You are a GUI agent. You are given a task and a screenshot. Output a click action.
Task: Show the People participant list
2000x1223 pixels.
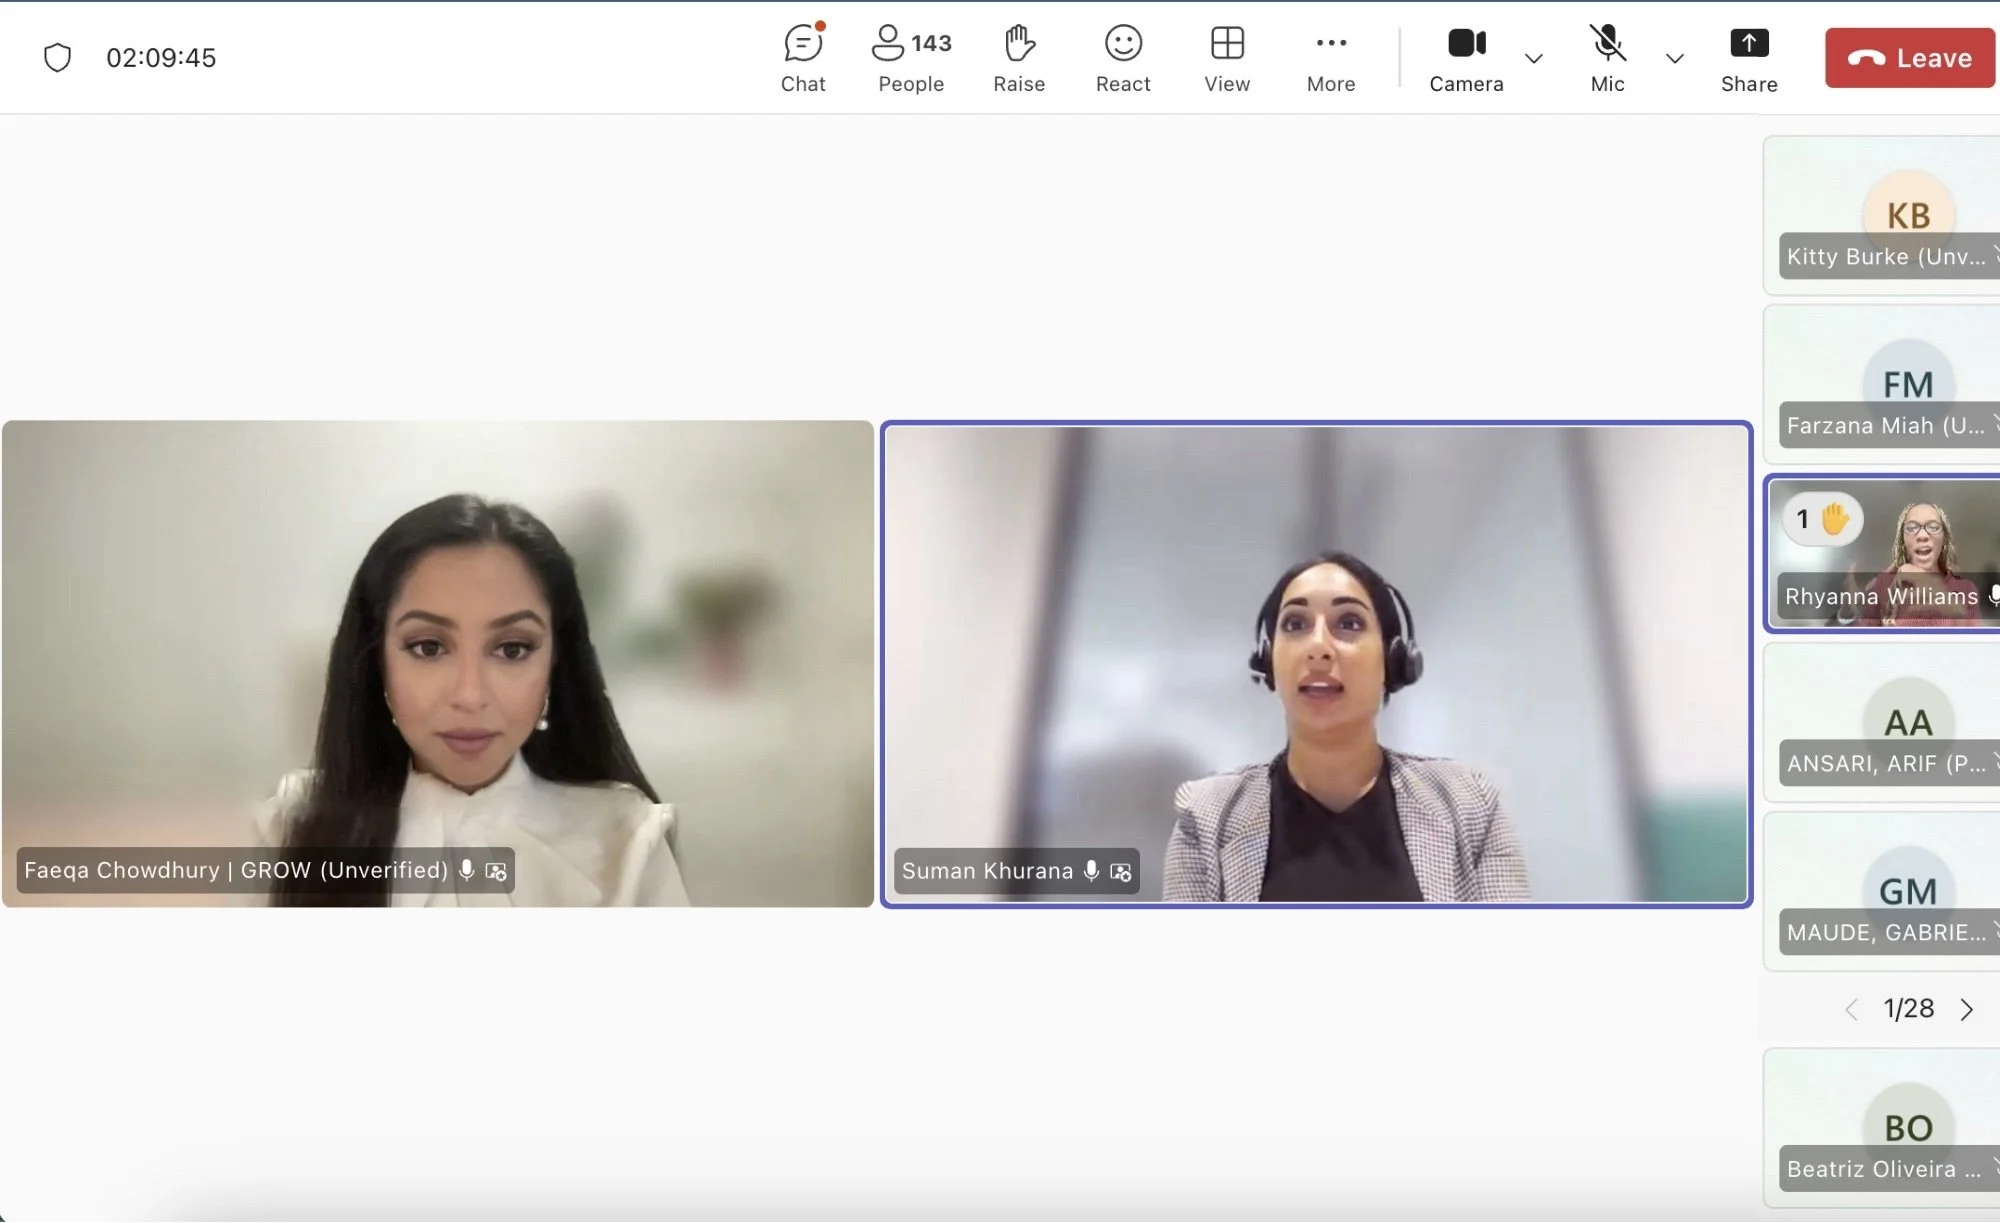[x=910, y=58]
